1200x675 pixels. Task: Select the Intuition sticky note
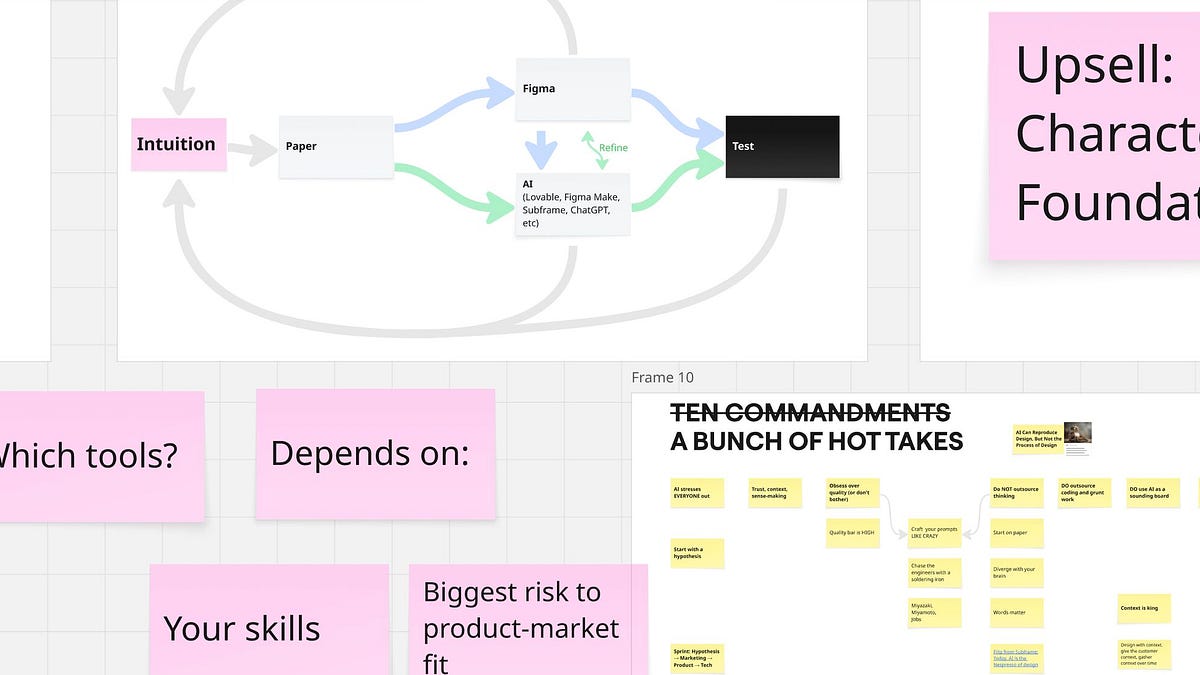(x=178, y=144)
